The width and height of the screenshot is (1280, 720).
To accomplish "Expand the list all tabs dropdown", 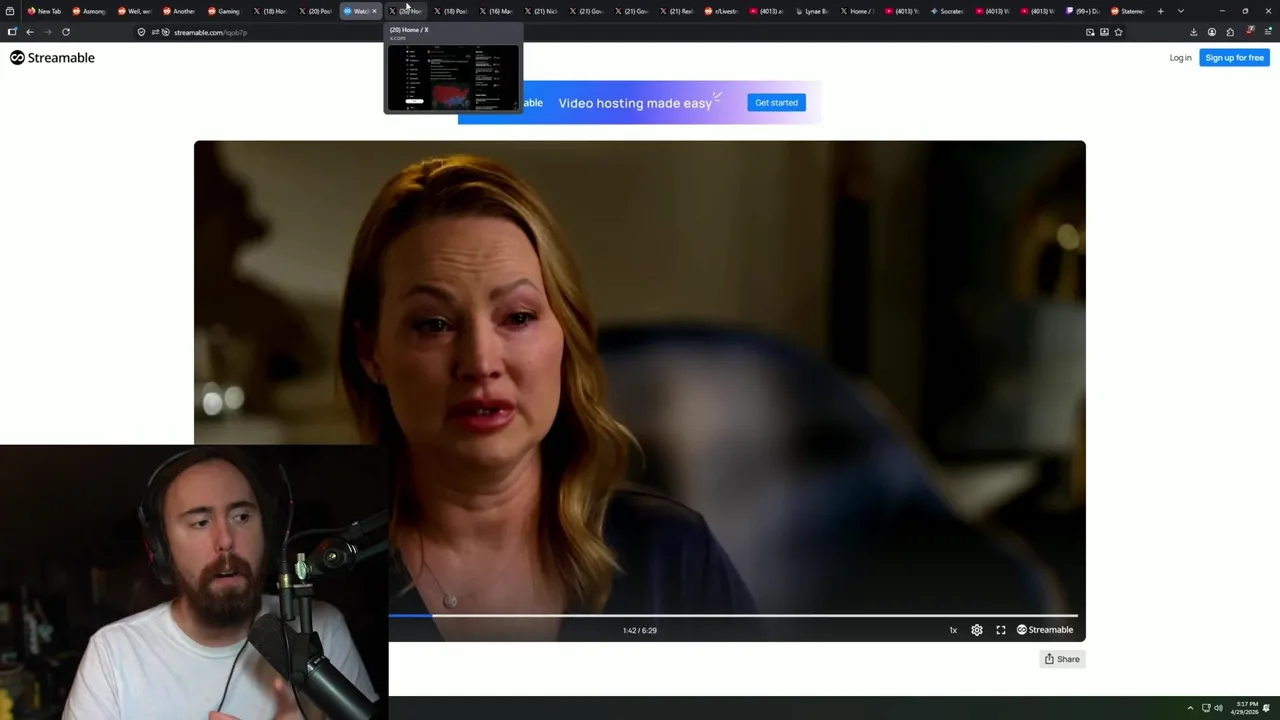I will point(1181,11).
